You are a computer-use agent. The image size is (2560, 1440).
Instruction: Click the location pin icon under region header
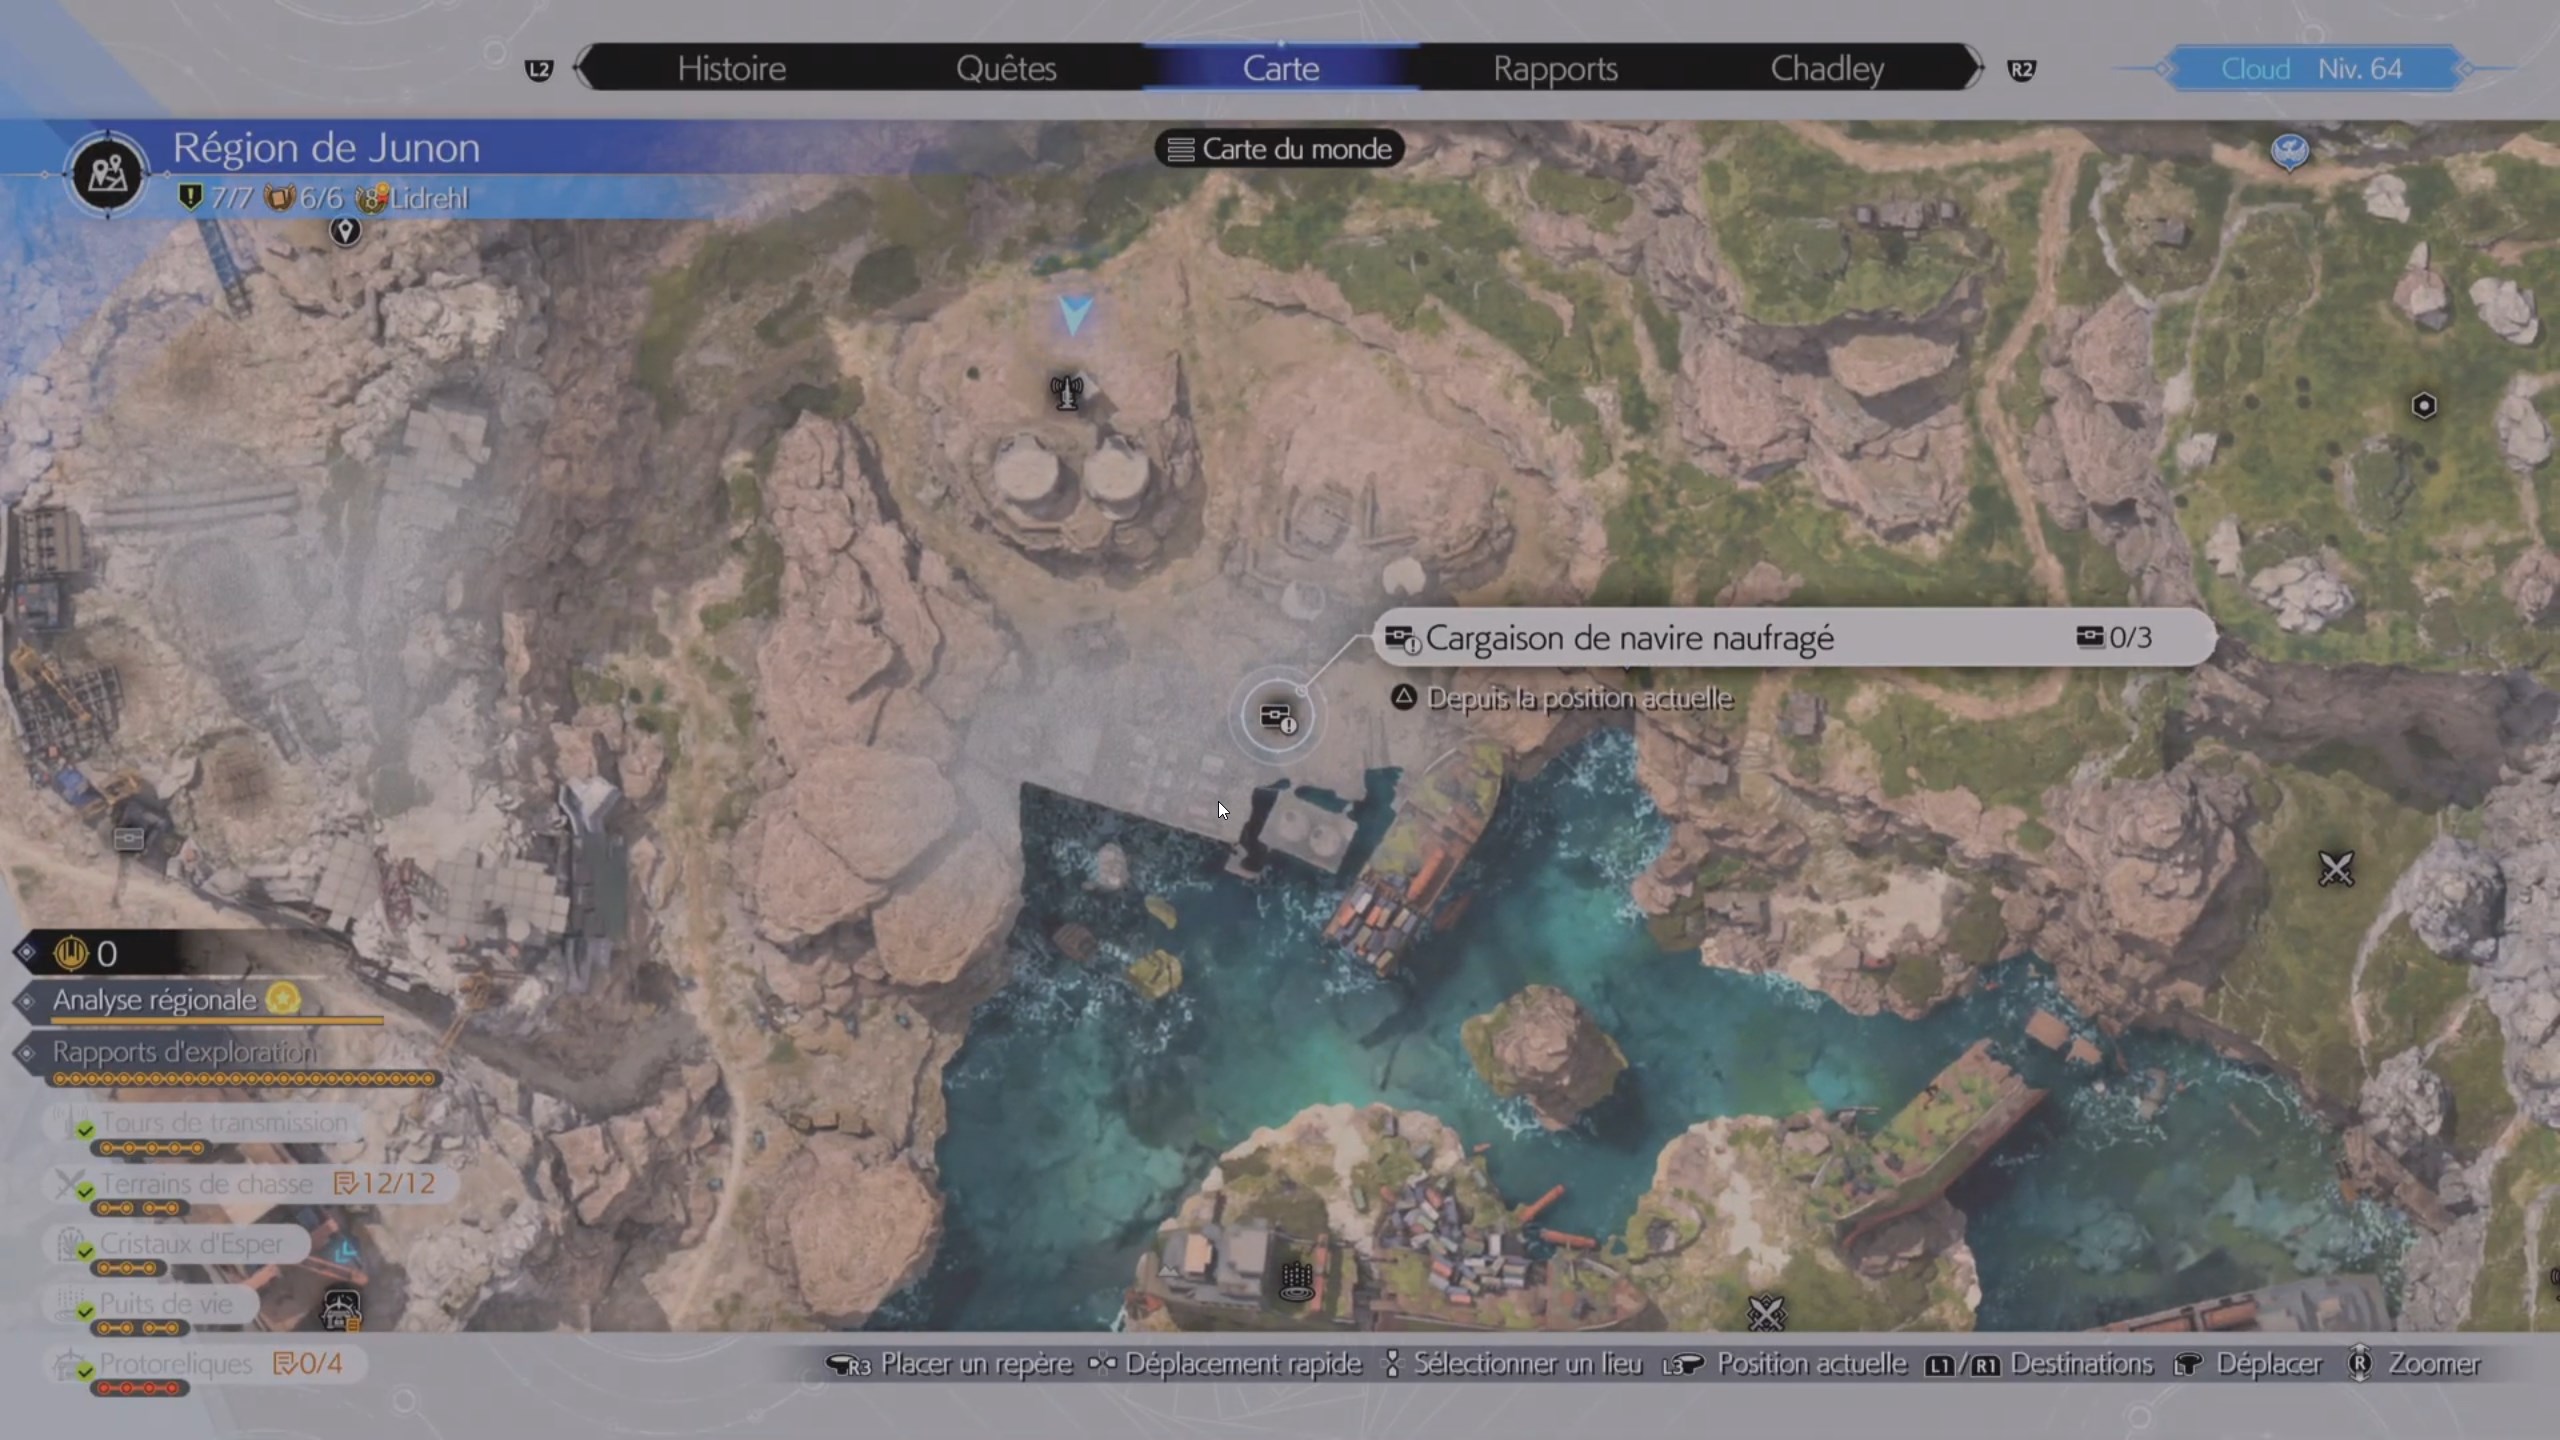tap(345, 231)
